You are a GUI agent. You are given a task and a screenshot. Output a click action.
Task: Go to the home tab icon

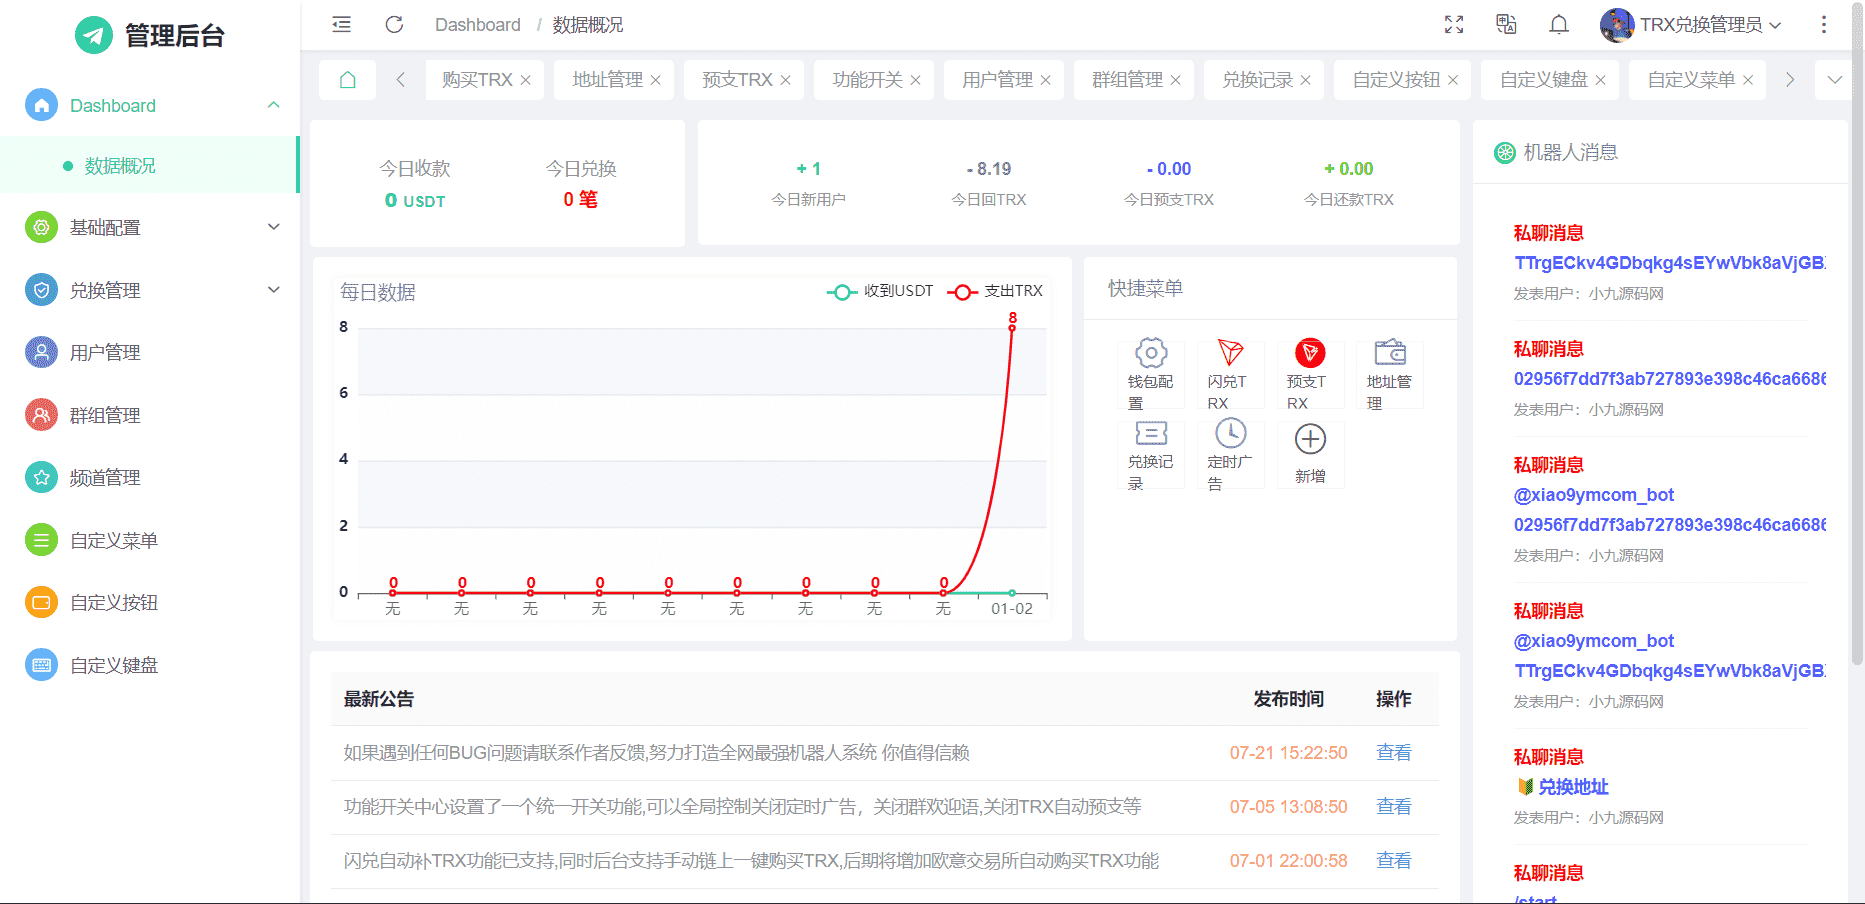(x=348, y=80)
